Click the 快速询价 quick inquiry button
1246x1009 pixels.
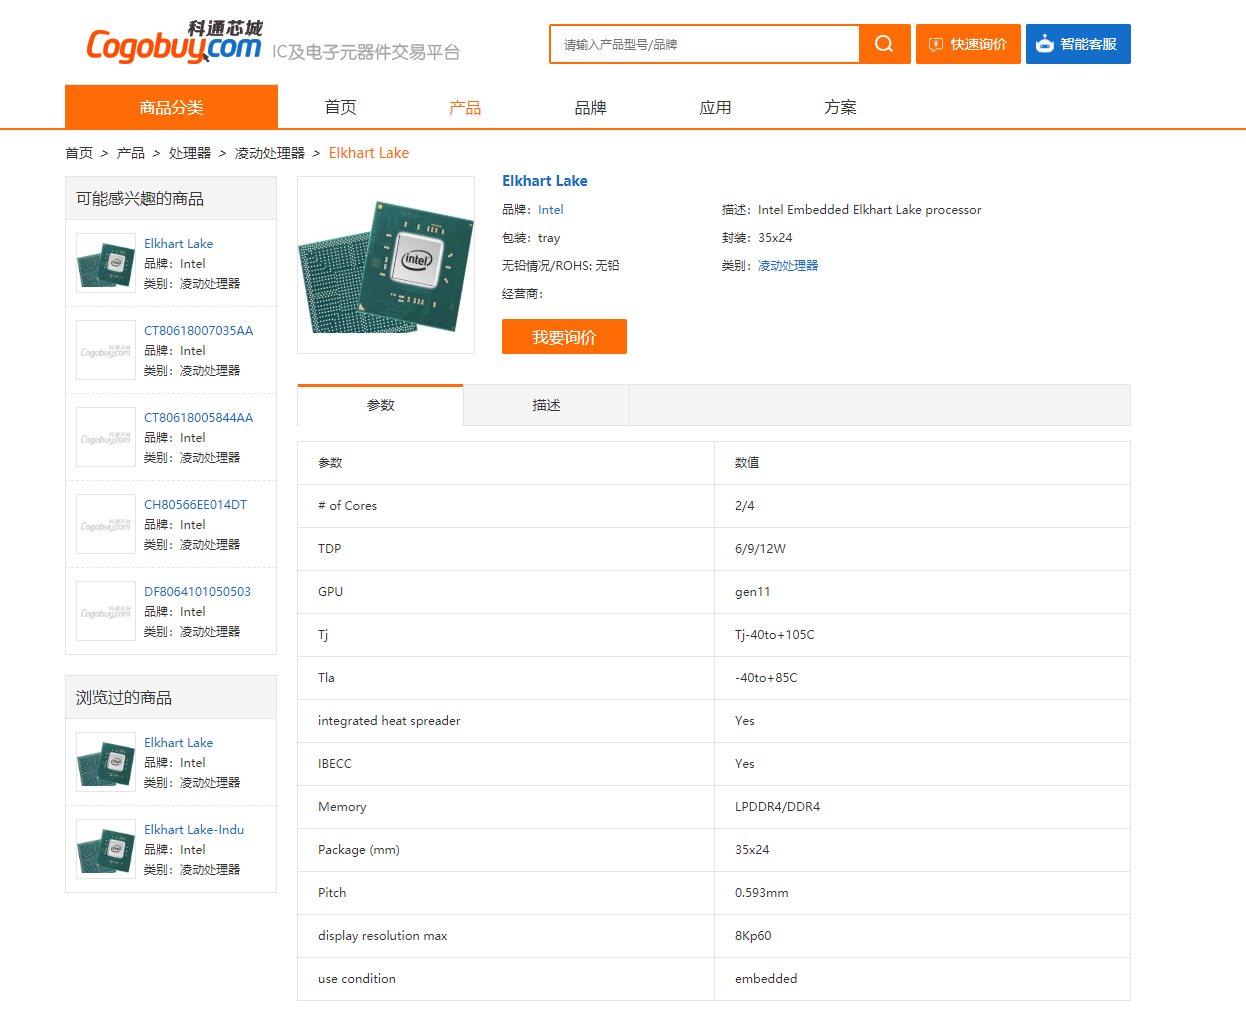[967, 44]
